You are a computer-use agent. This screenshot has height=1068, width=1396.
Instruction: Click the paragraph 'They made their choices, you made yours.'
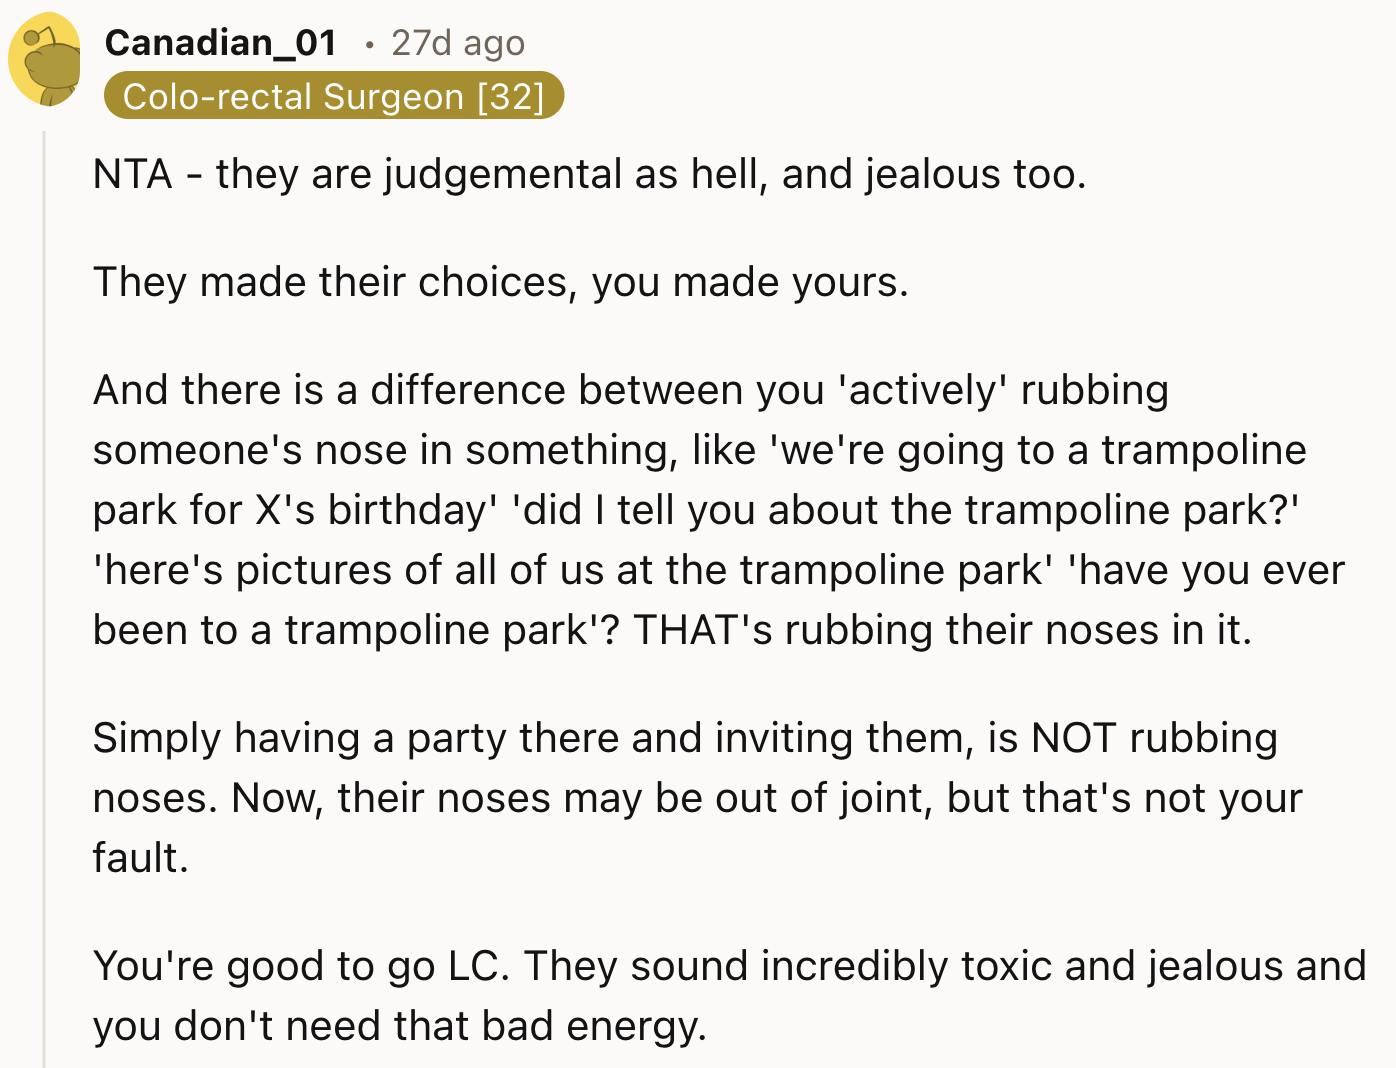click(x=501, y=282)
